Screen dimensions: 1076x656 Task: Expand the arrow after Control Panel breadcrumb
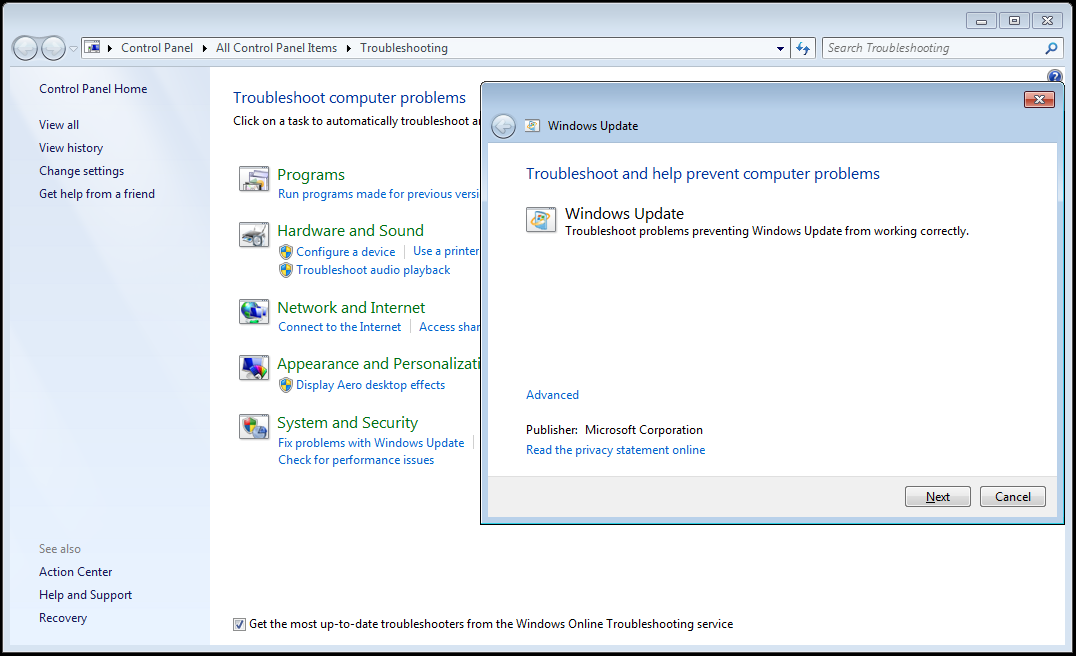[x=204, y=48]
